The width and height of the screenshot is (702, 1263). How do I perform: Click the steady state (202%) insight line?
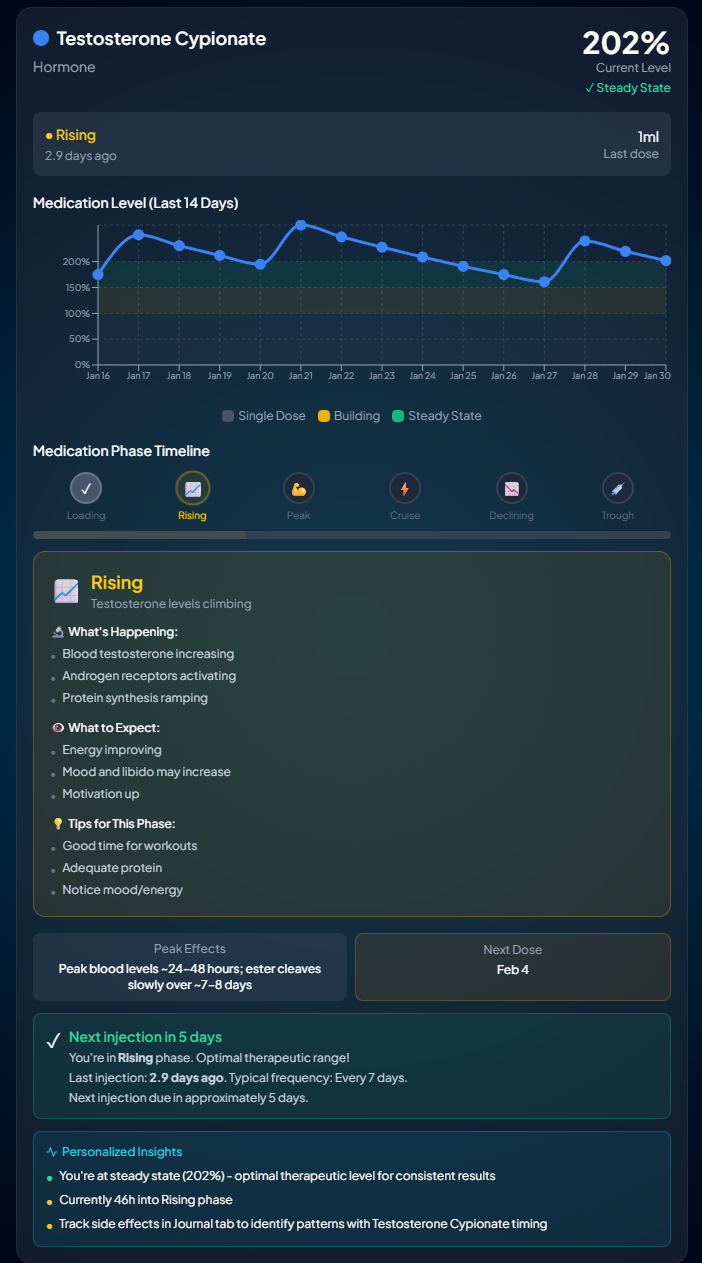click(x=277, y=1176)
